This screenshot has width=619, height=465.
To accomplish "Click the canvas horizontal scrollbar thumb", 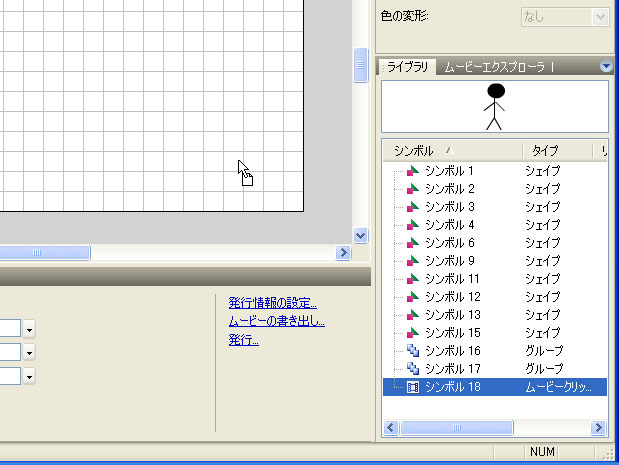I will coord(45,252).
